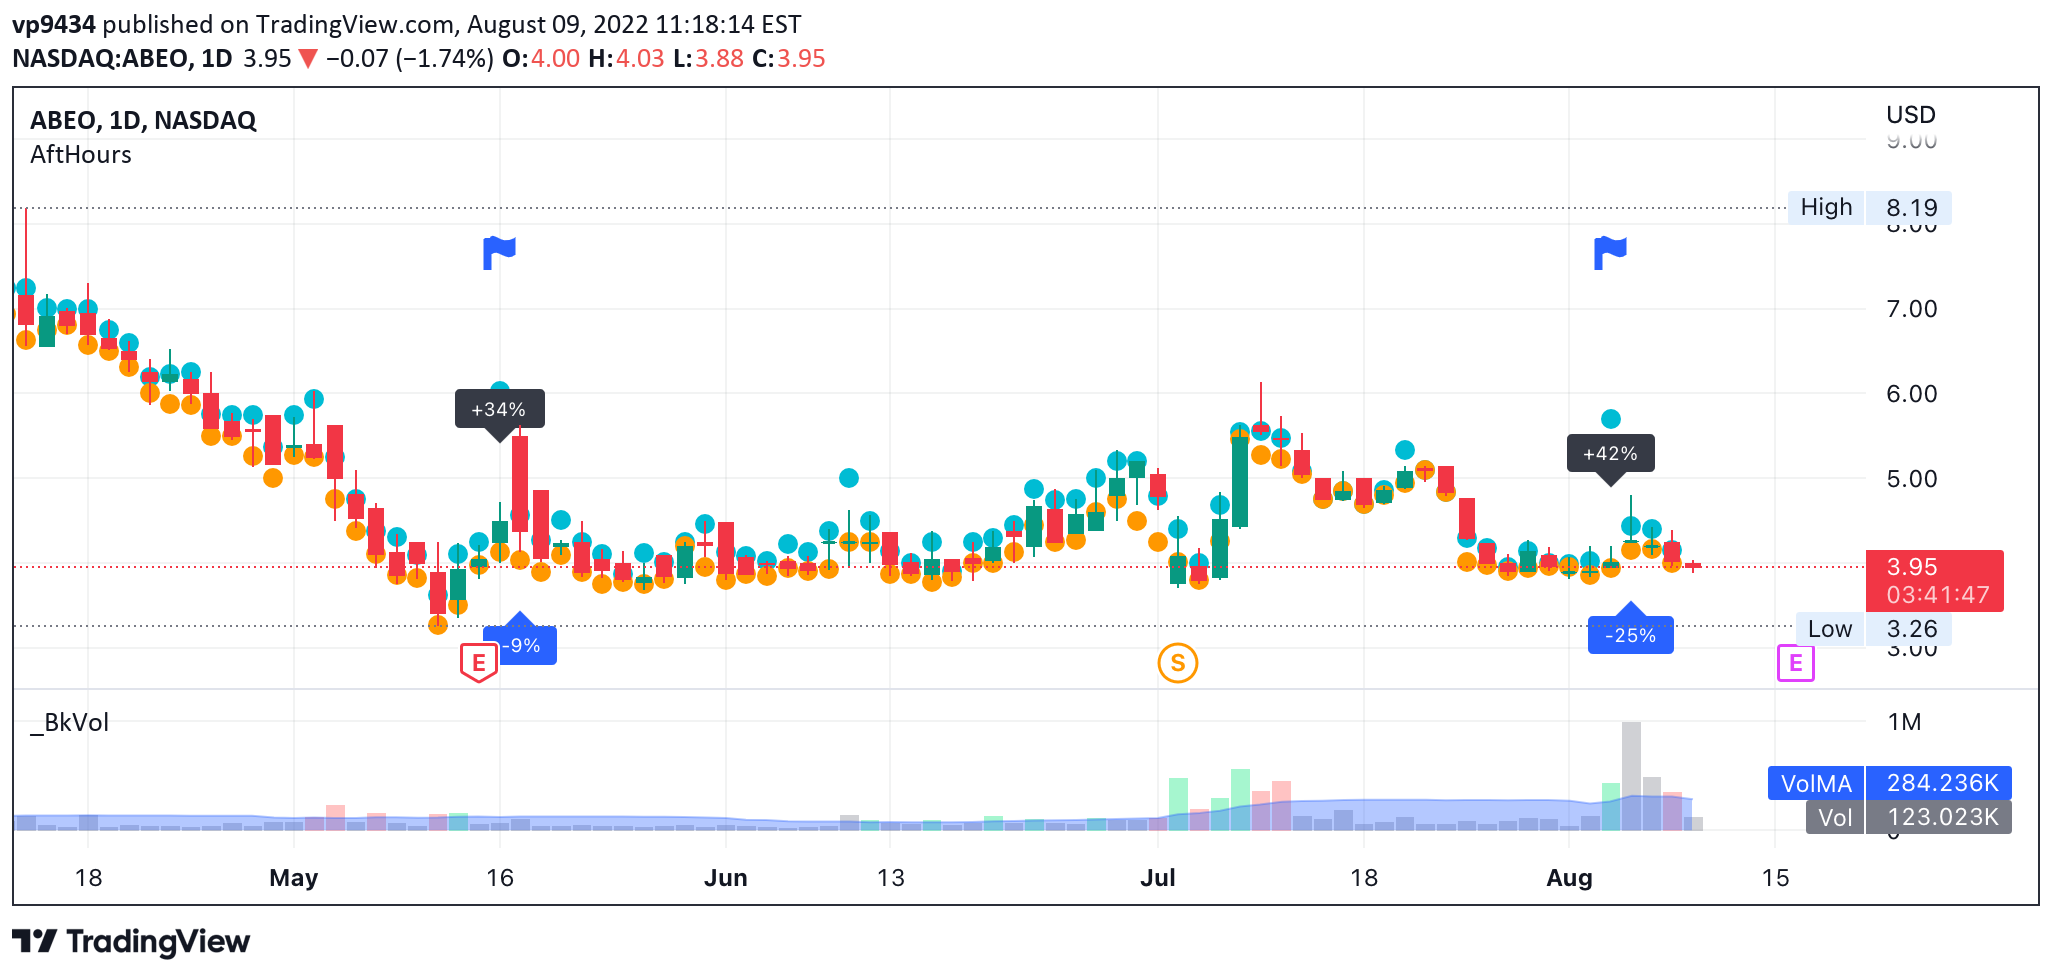Open the purple upcoming earnings E marker
The image size is (2052, 978).
point(1796,663)
